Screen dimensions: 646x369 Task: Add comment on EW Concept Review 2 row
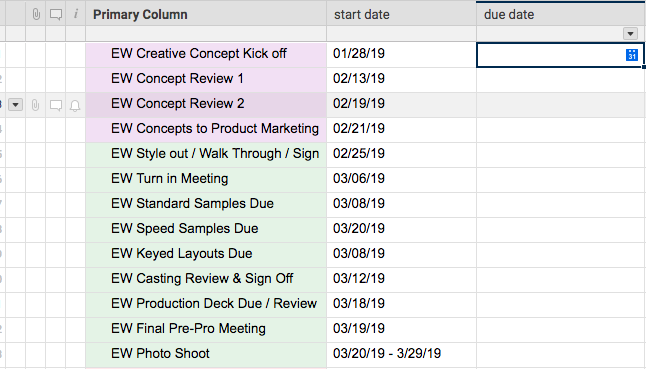(56, 105)
